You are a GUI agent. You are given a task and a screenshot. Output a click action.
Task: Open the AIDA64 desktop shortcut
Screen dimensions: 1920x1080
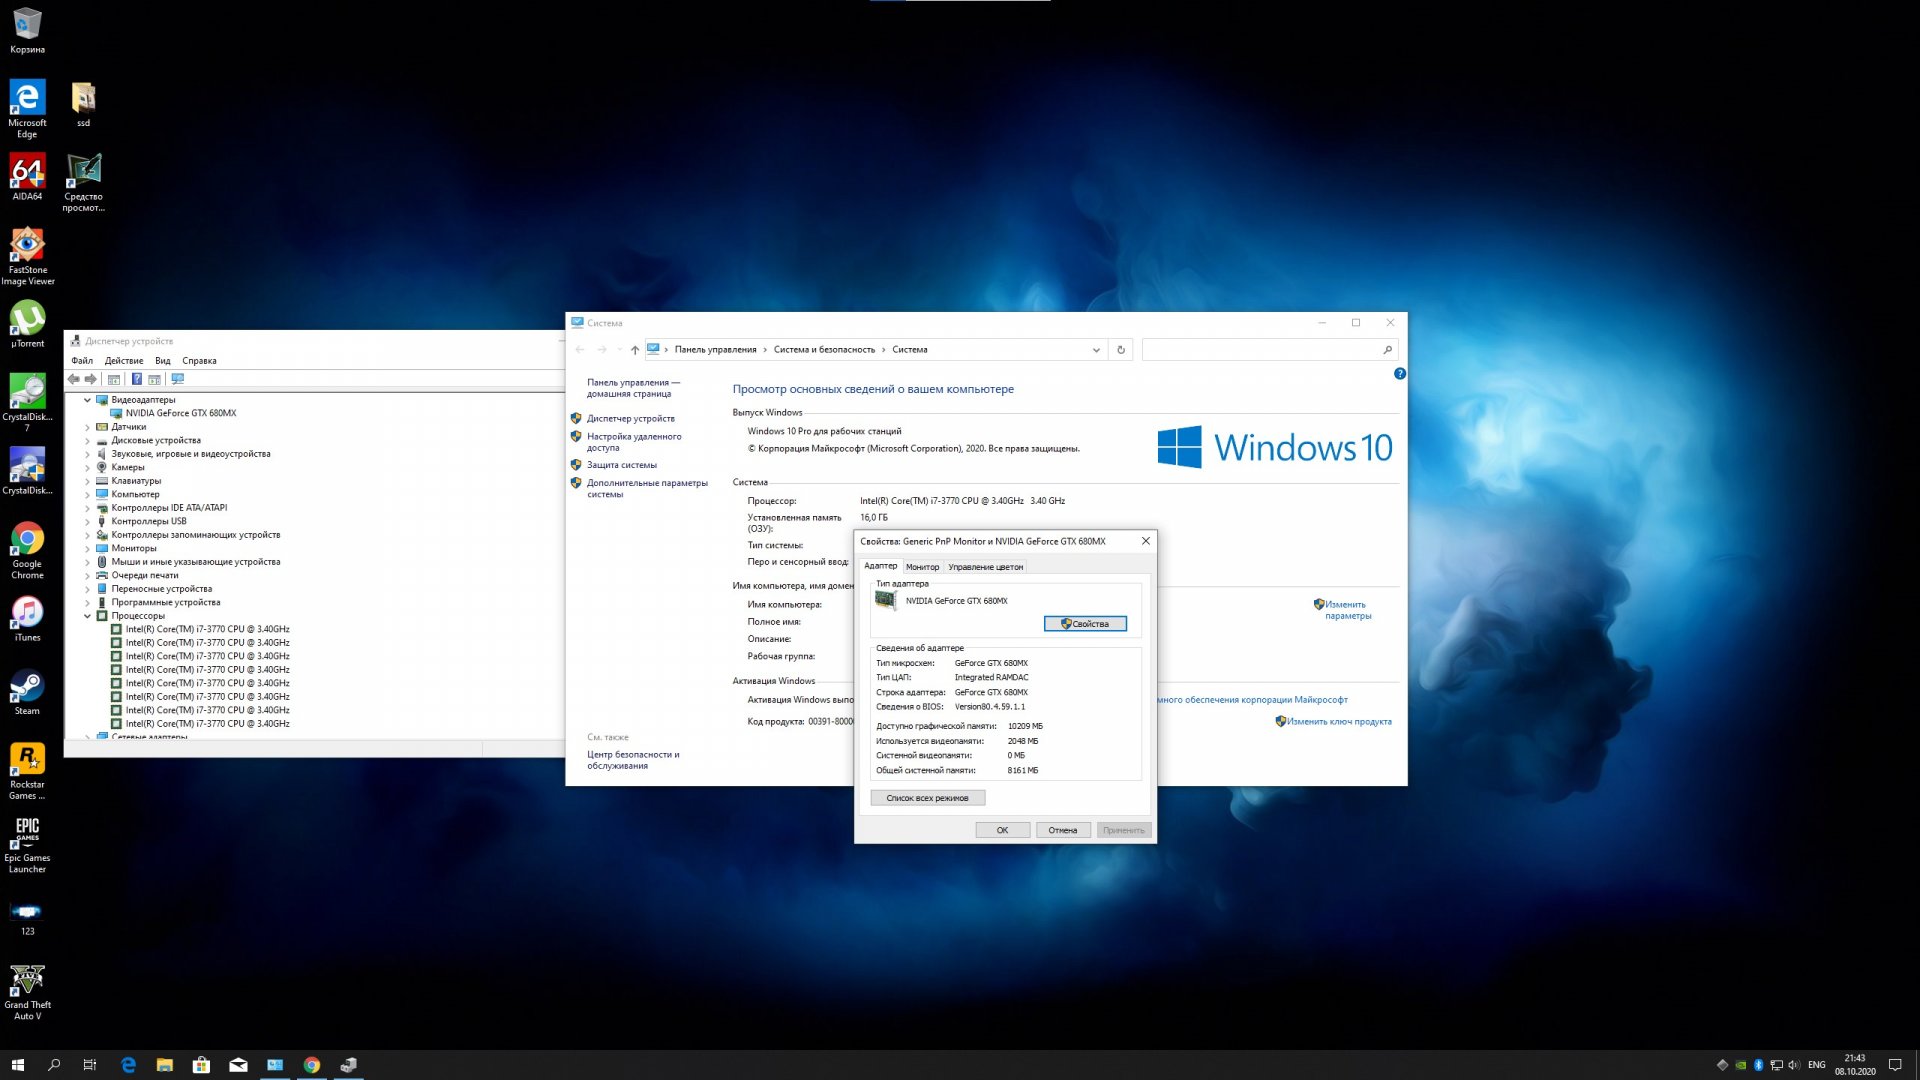pyautogui.click(x=27, y=177)
